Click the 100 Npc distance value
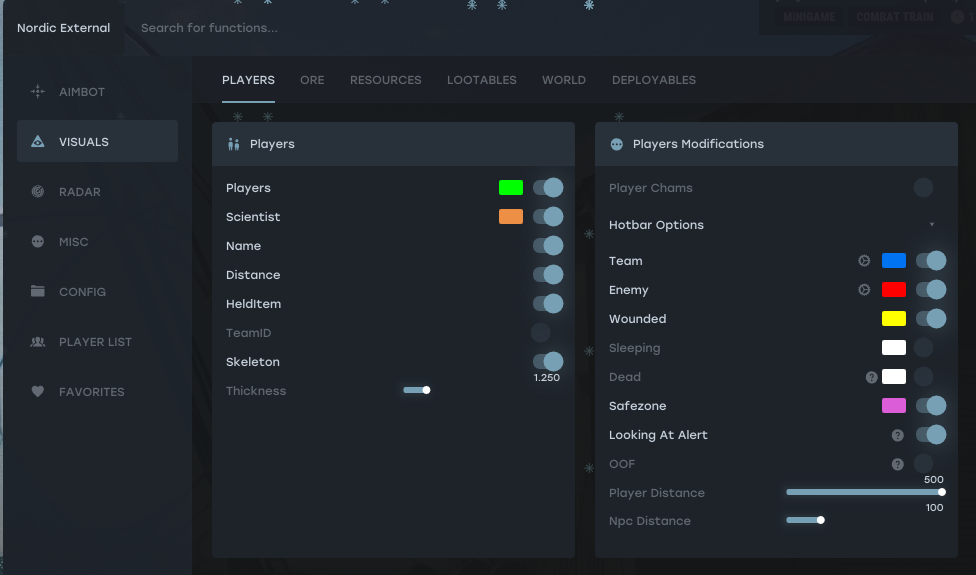 tap(934, 508)
